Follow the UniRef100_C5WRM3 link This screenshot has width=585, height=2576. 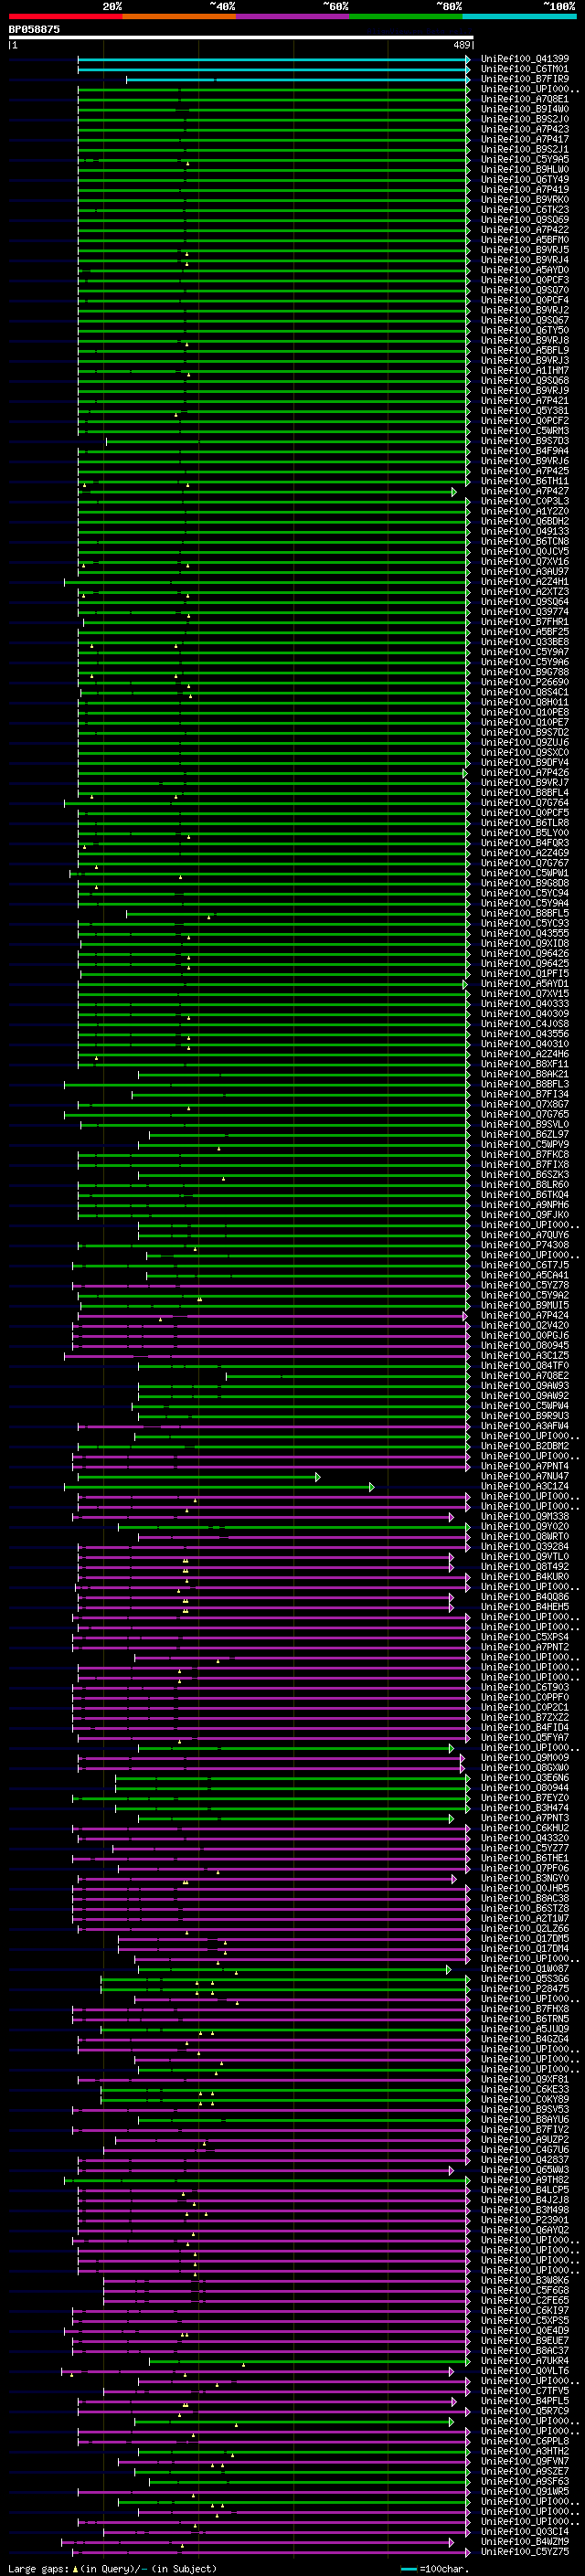coord(524,431)
